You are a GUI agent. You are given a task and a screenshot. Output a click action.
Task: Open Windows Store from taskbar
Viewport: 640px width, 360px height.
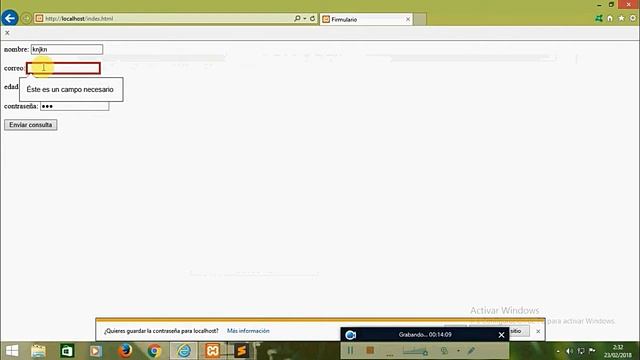[x=67, y=351]
